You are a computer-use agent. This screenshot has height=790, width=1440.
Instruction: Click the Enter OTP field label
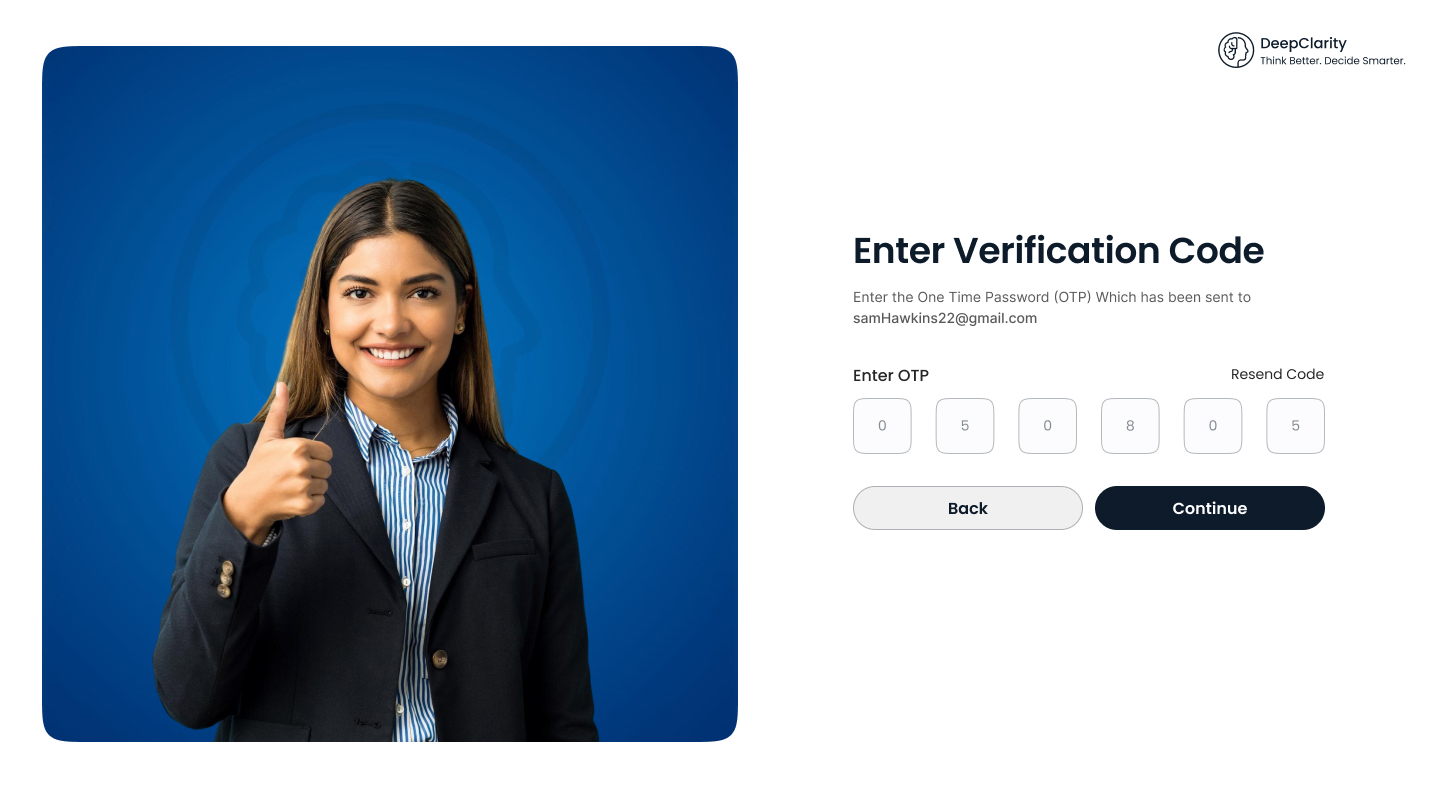[891, 376]
